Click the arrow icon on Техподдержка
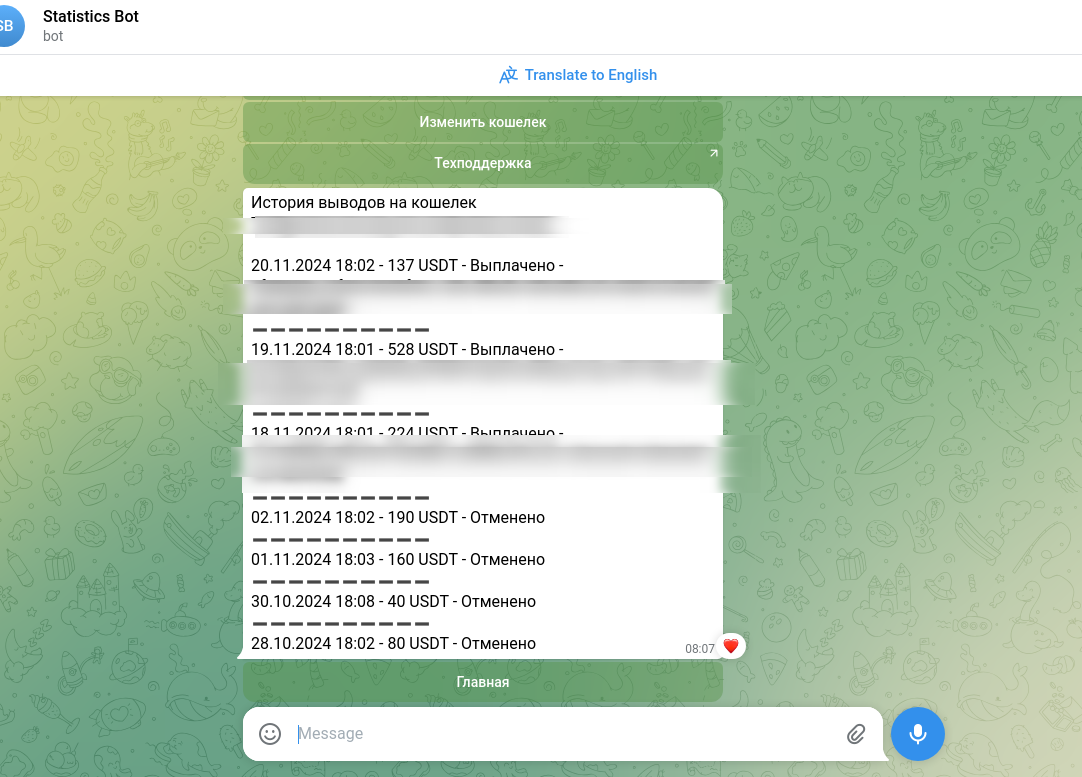The height and width of the screenshot is (777, 1082). tap(713, 154)
